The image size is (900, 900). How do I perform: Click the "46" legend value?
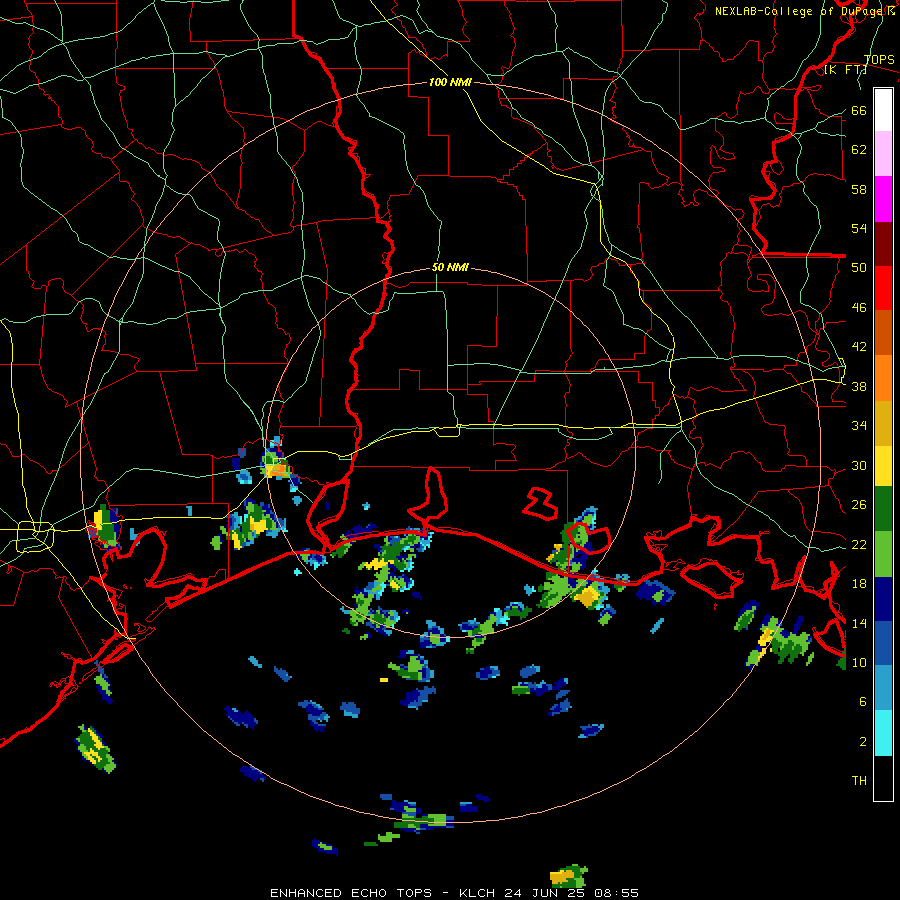click(859, 308)
